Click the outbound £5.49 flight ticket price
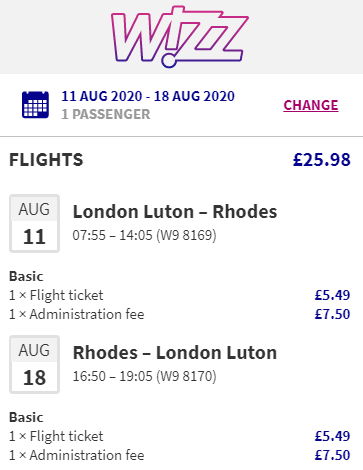 (x=332, y=295)
